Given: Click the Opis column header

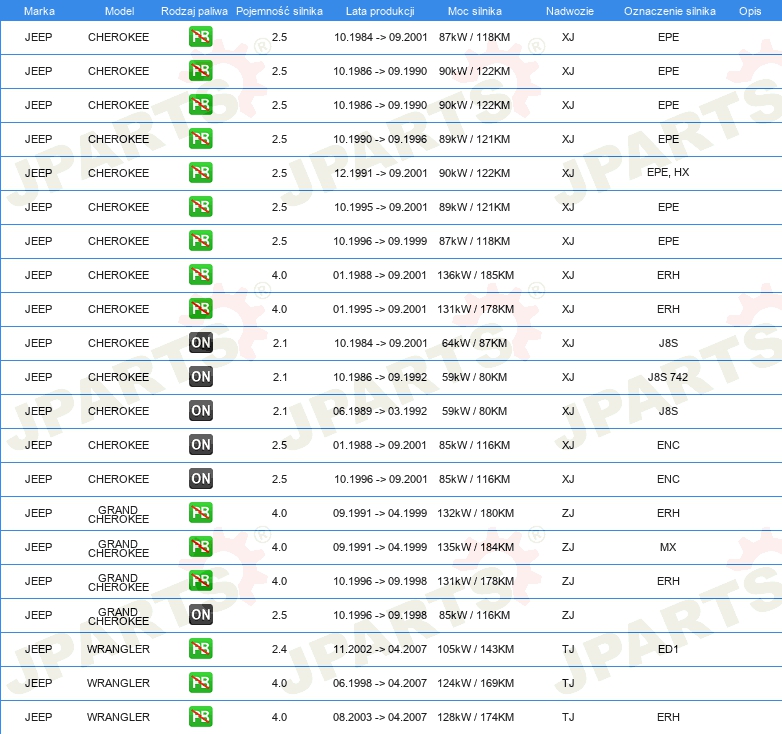Looking at the screenshot, I should click(x=750, y=11).
